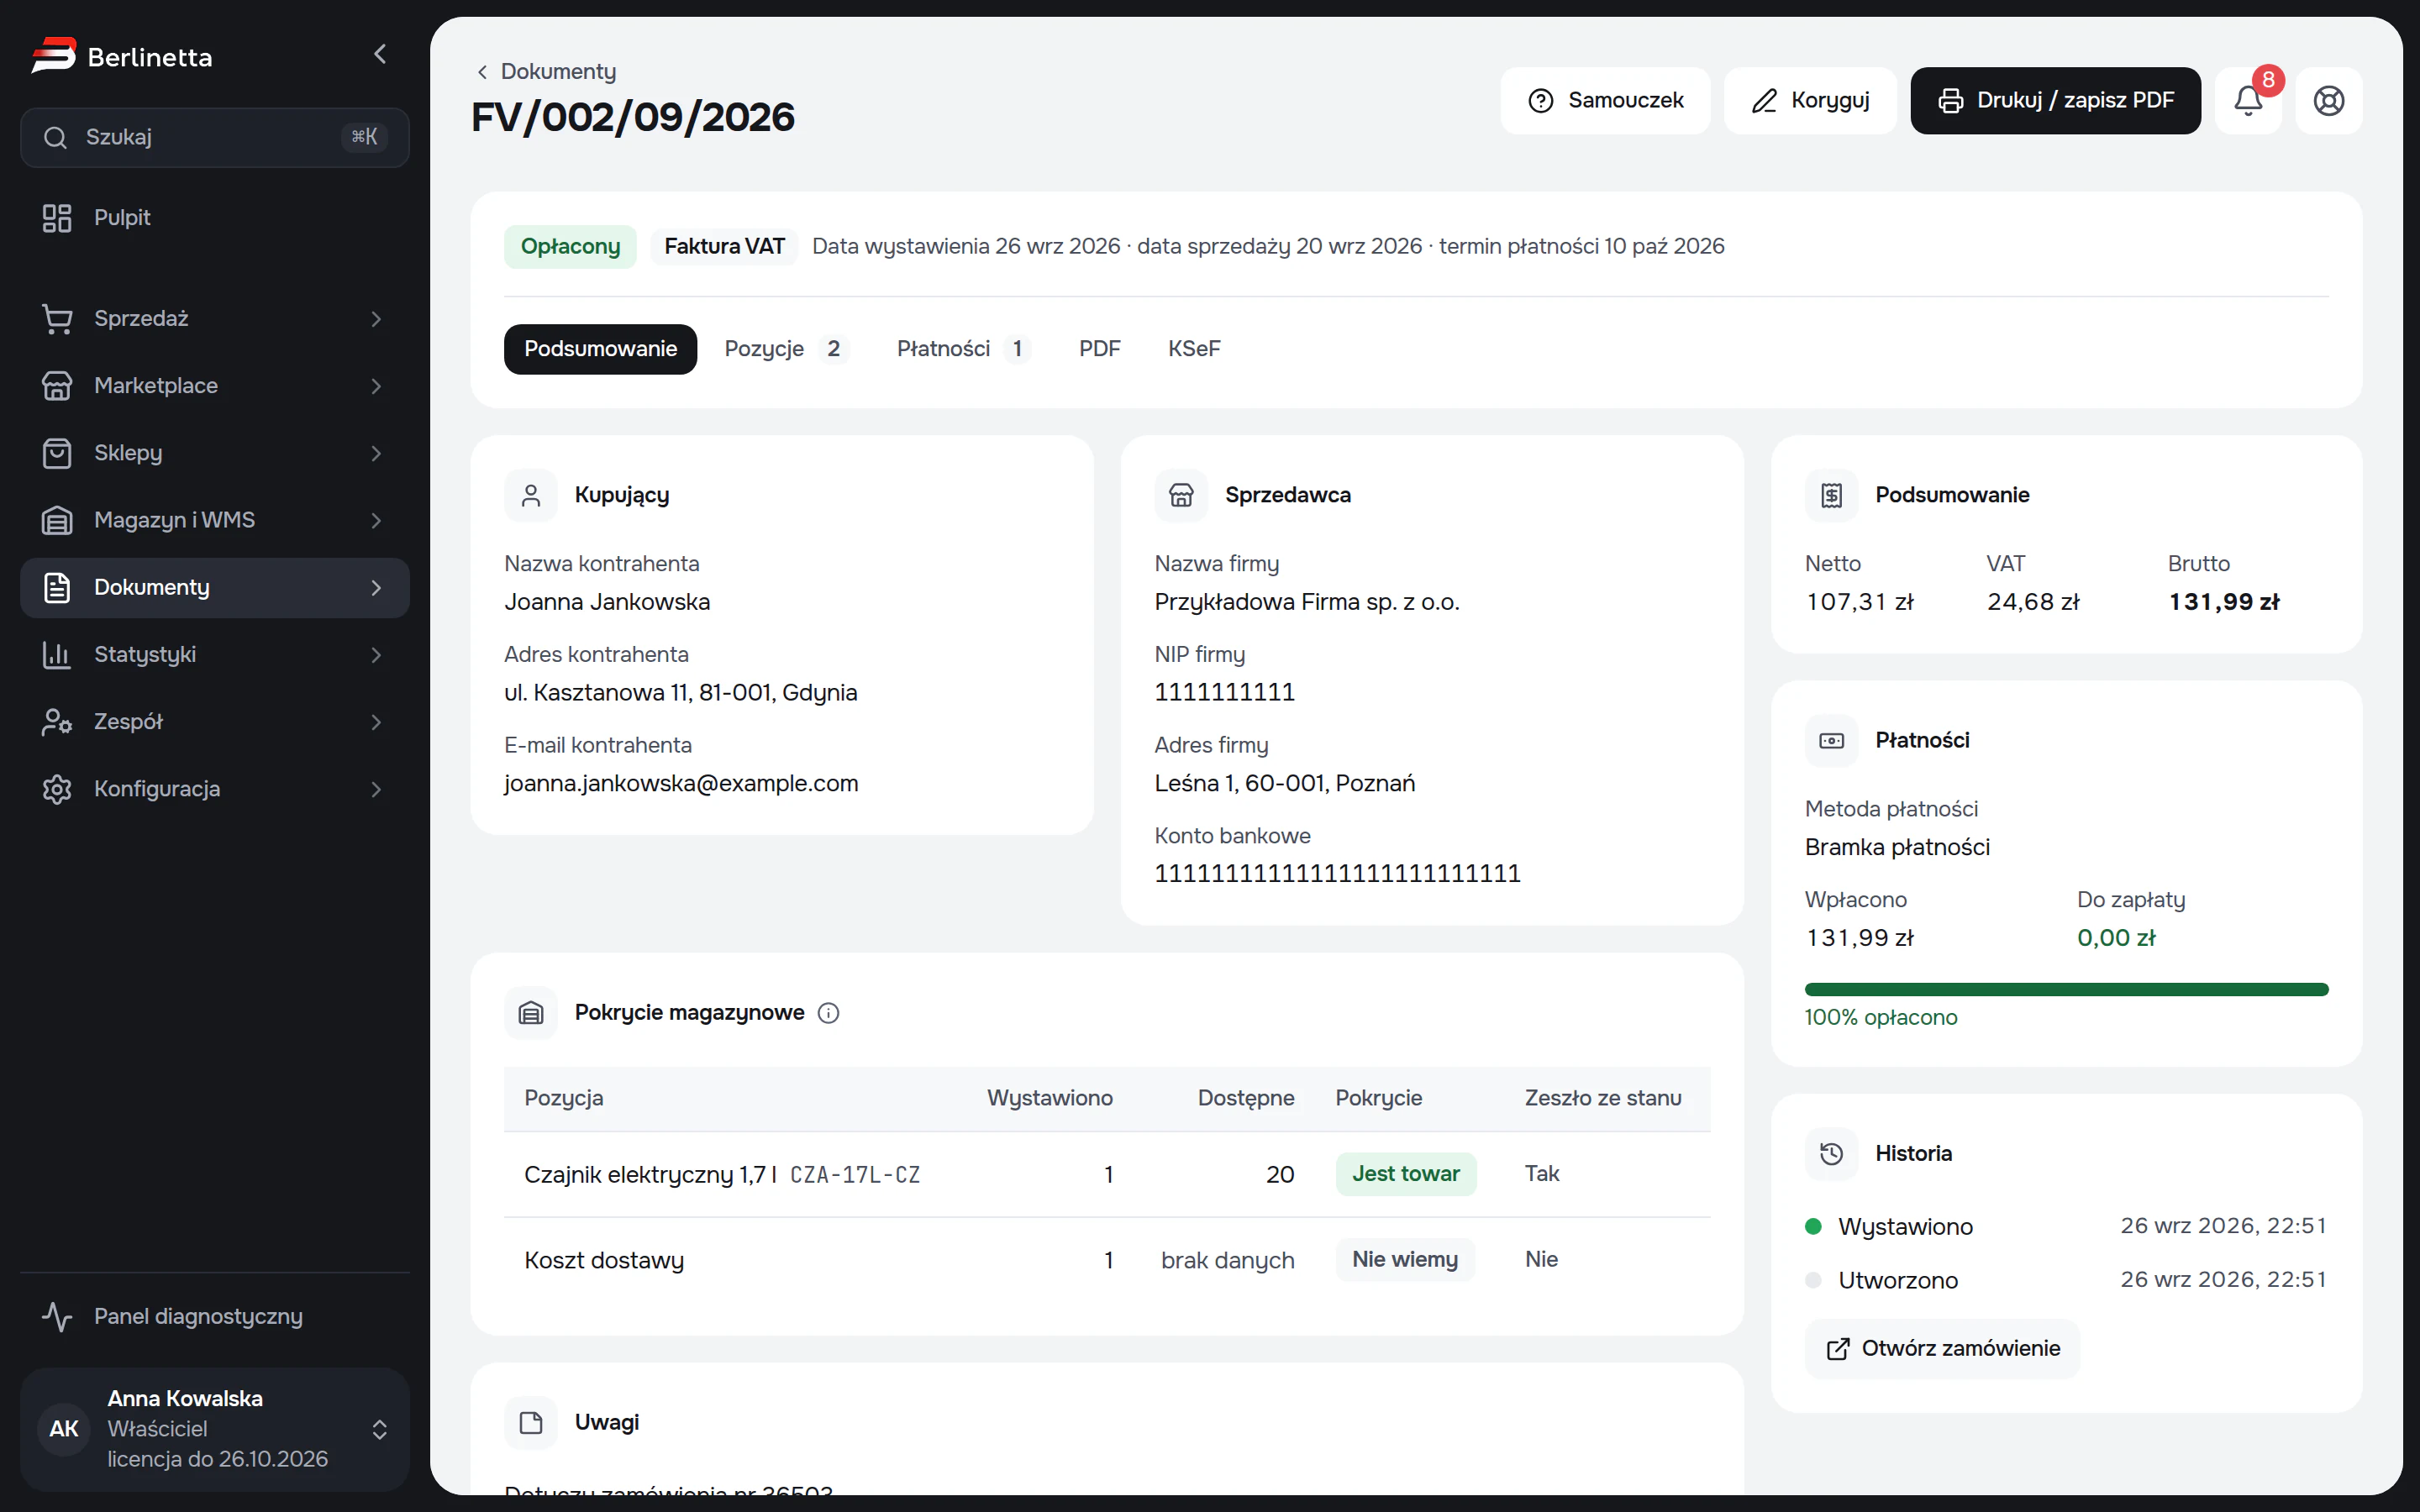Expand the Dokumenty menu chevron
This screenshot has height=1512, width=2420.
[x=376, y=588]
